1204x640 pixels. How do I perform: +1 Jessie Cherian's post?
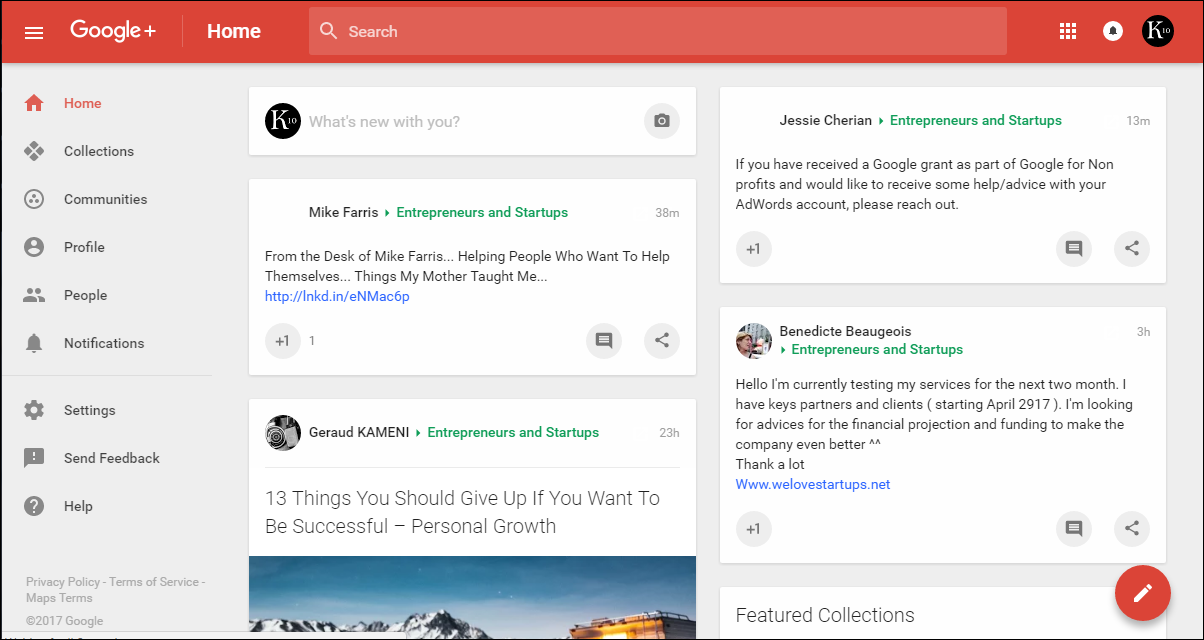[x=754, y=248]
